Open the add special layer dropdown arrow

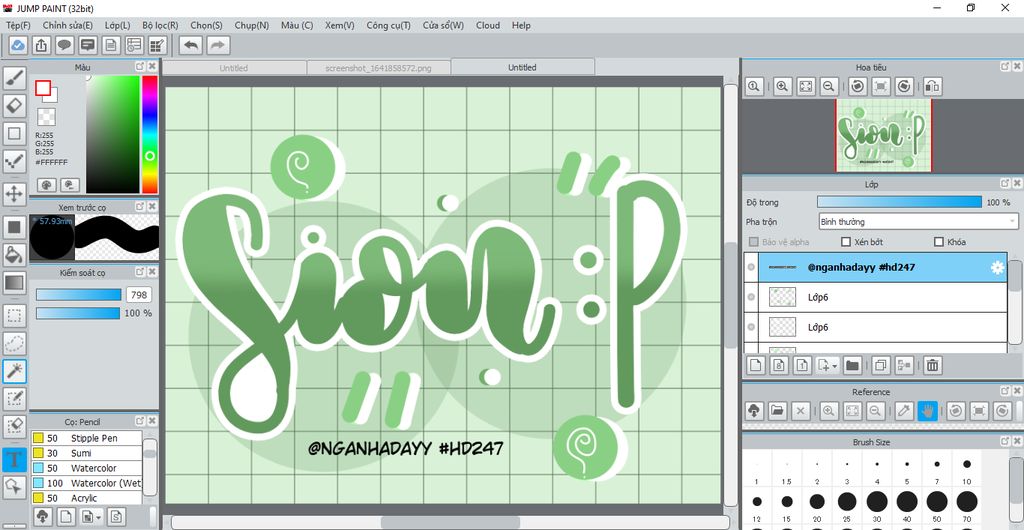[x=827, y=366]
